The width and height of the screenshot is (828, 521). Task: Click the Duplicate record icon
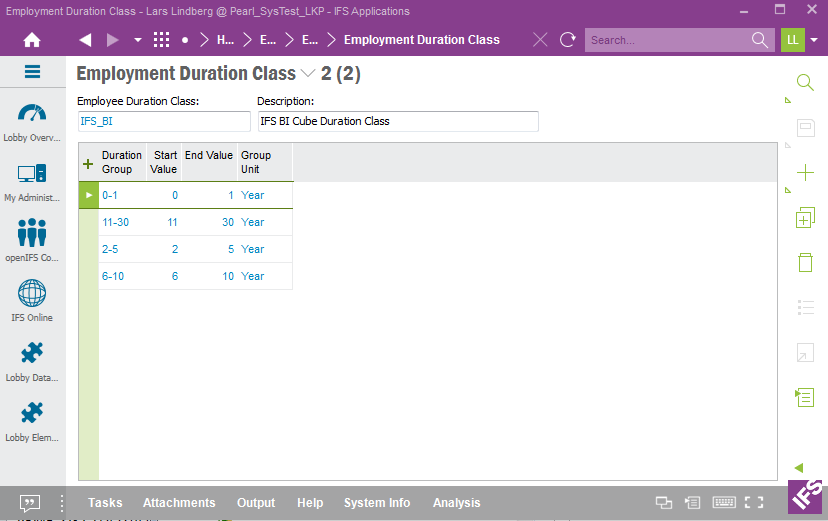(805, 218)
